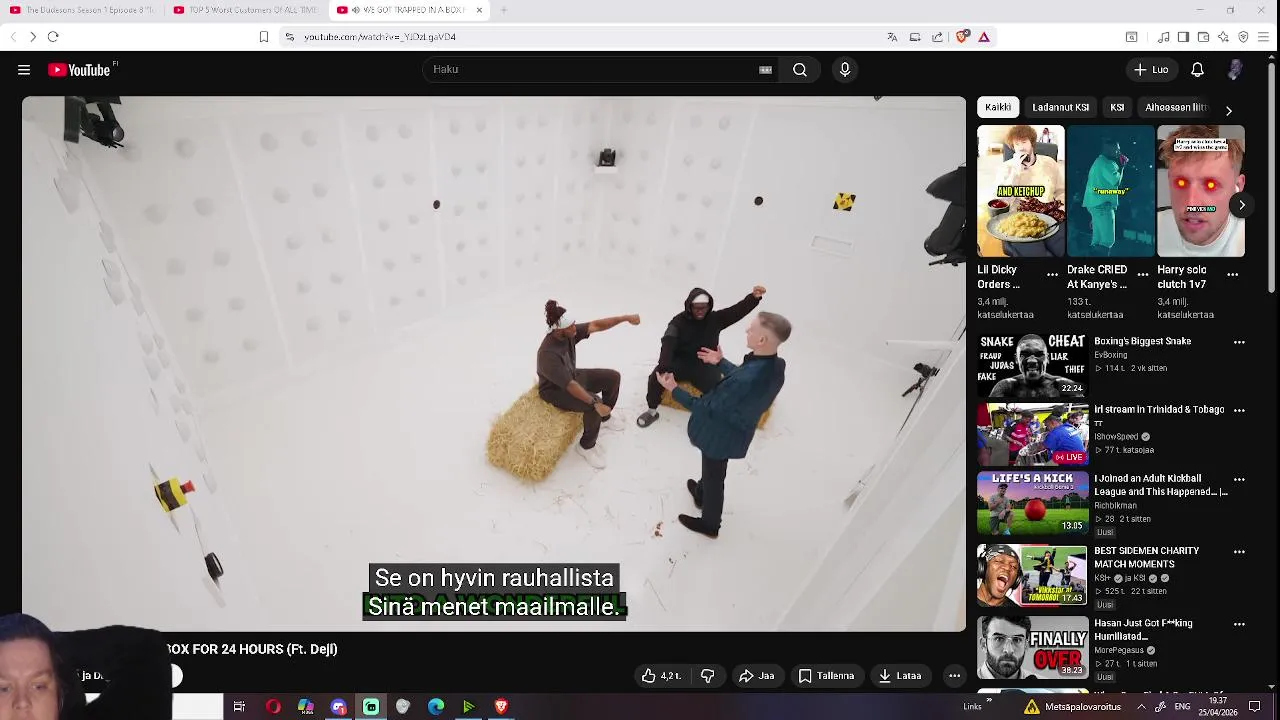Screen dimensions: 1280x720
Task: Save video with Tallenna button
Action: click(826, 676)
